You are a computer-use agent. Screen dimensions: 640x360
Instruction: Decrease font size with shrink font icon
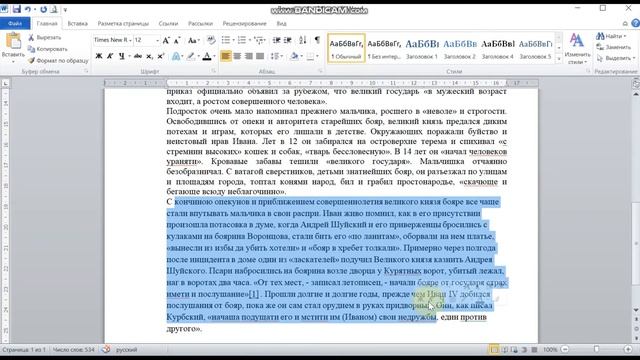pyautogui.click(x=177, y=40)
